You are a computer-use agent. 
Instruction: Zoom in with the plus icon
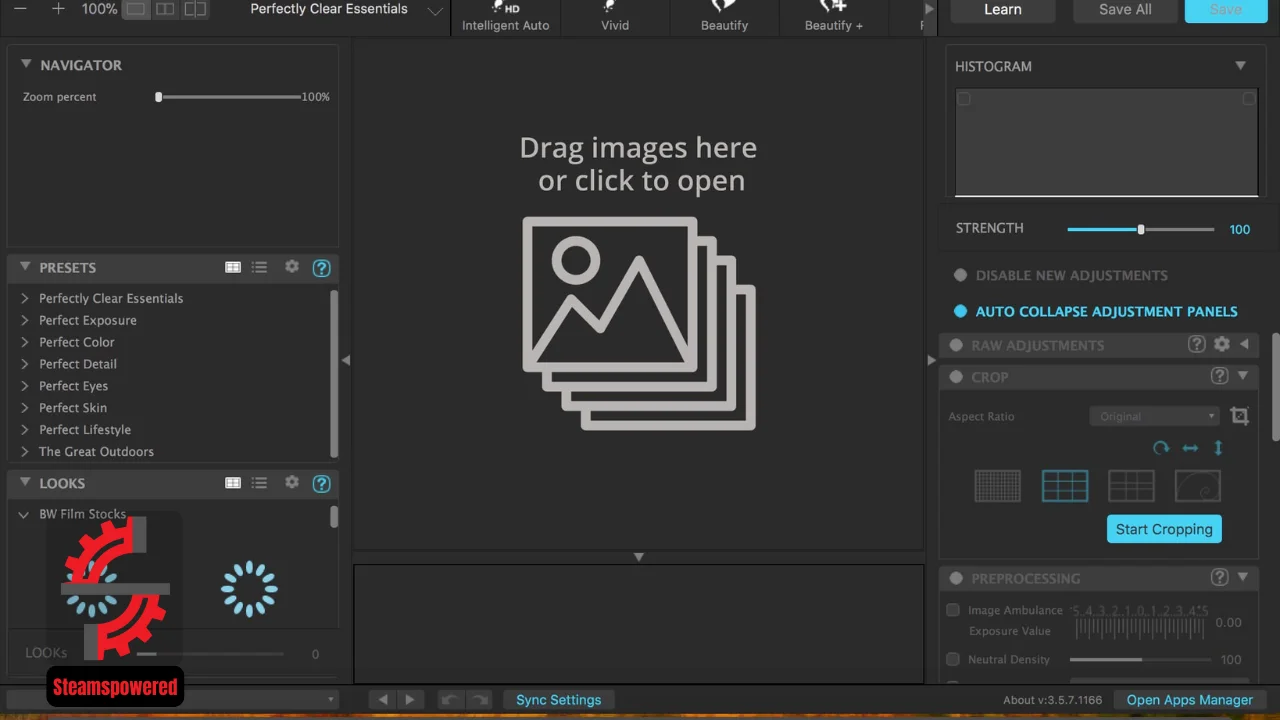(x=58, y=9)
